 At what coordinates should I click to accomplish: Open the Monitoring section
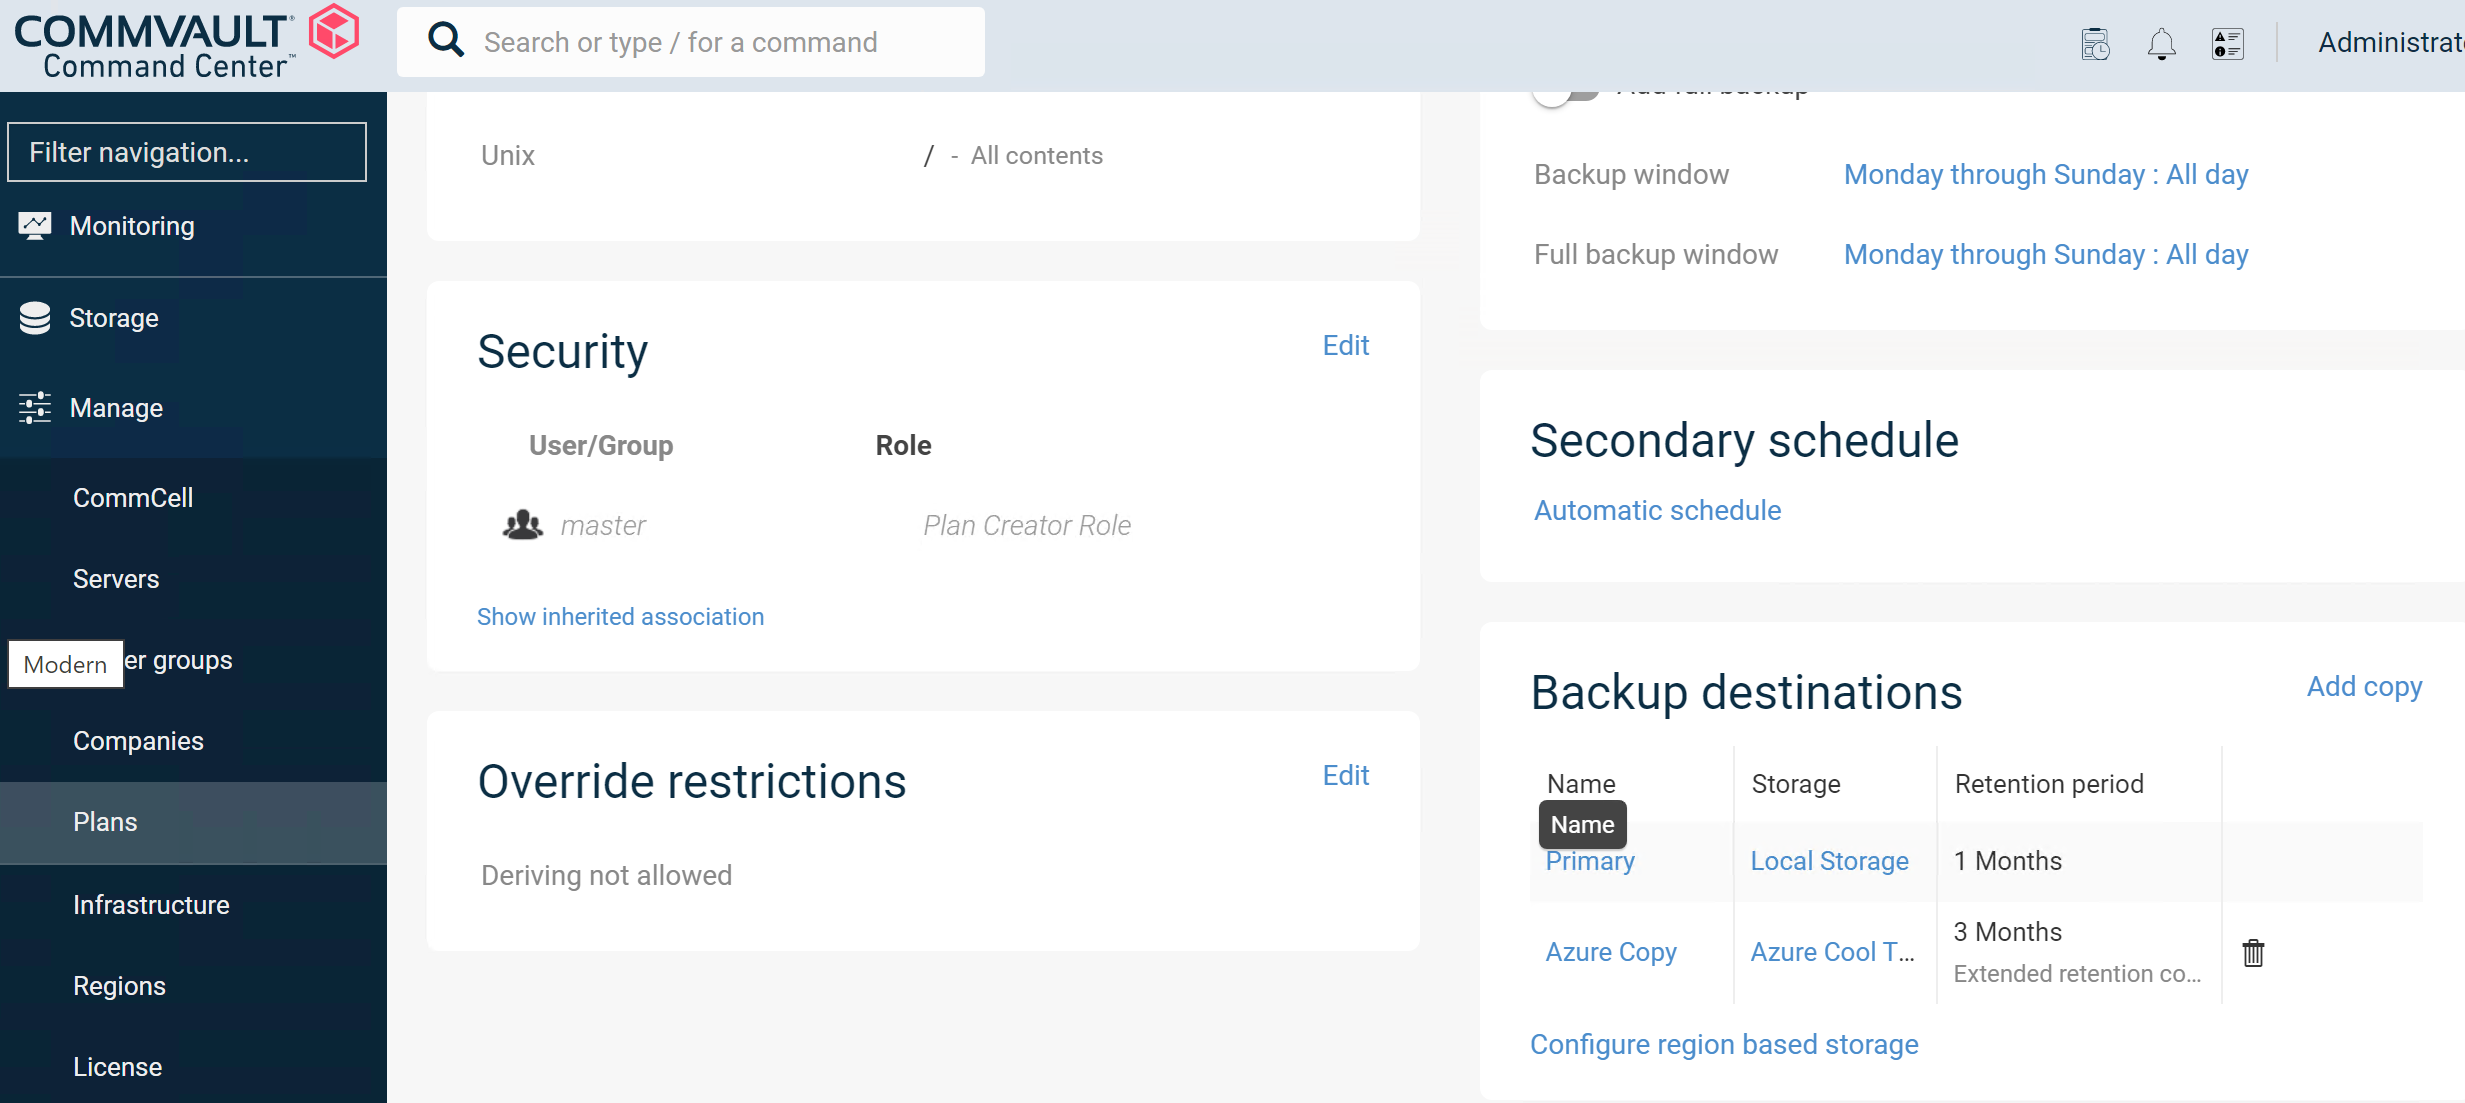tap(132, 225)
